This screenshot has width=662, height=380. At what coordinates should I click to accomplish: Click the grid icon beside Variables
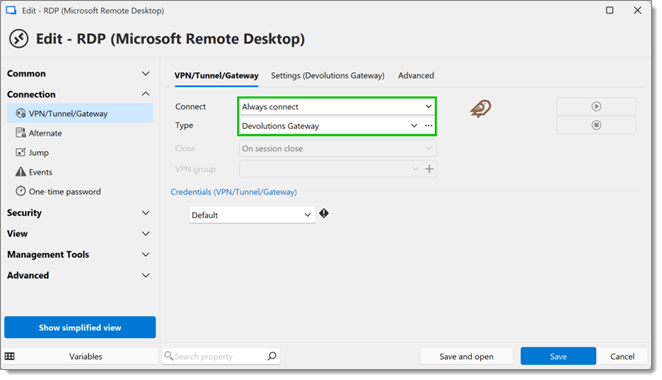tap(10, 356)
